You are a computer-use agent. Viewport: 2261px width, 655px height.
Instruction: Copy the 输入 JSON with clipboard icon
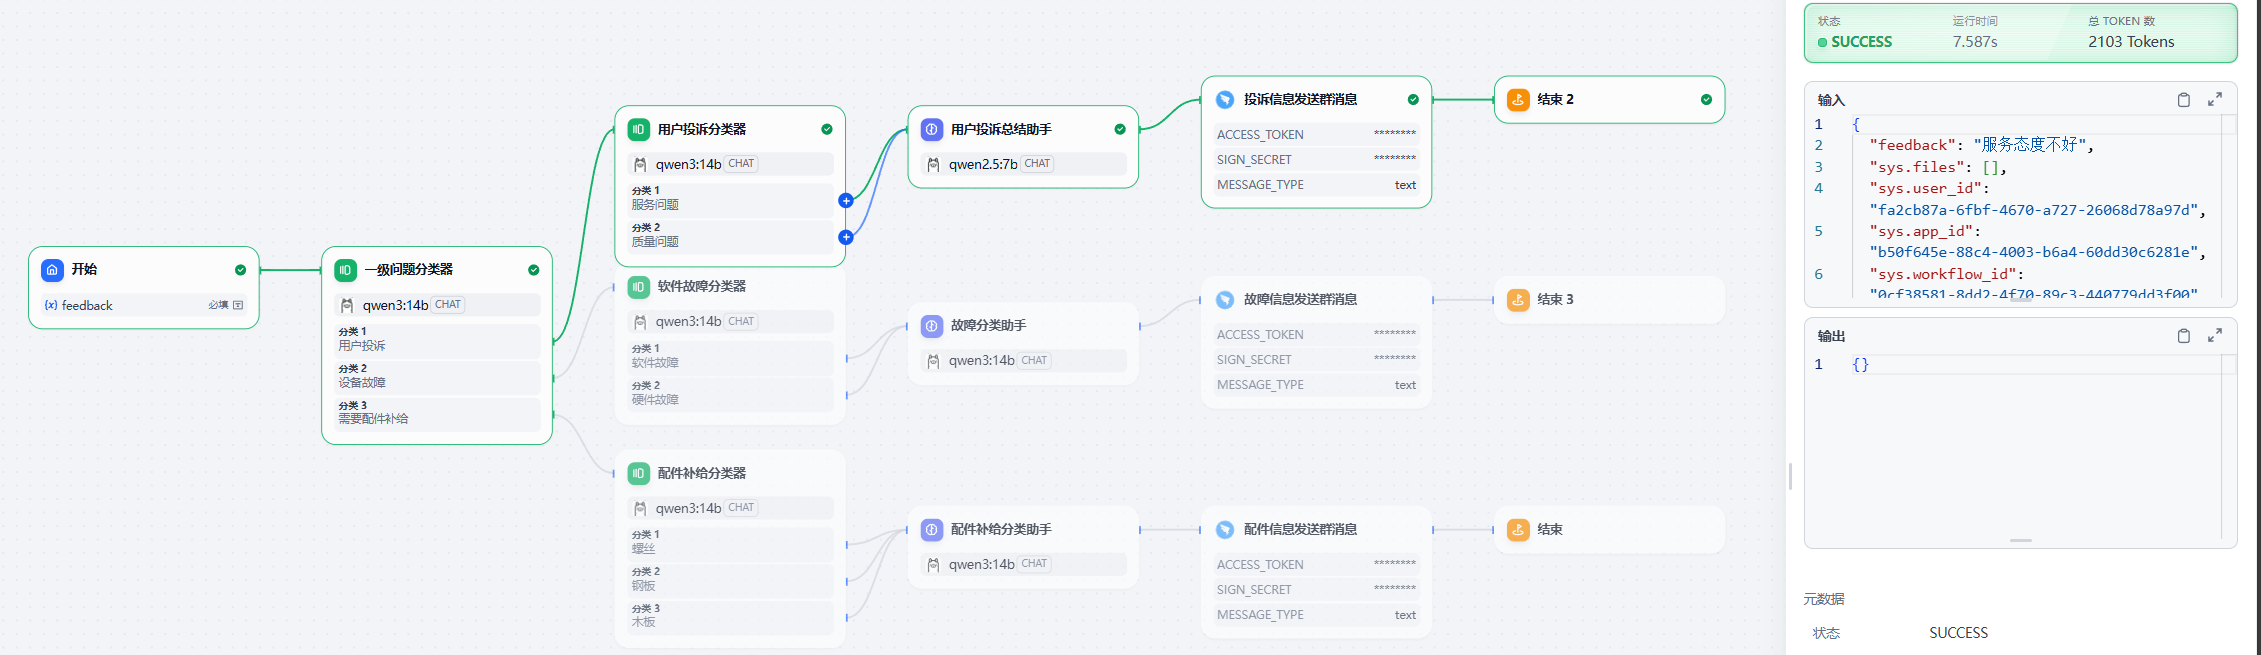click(2184, 100)
